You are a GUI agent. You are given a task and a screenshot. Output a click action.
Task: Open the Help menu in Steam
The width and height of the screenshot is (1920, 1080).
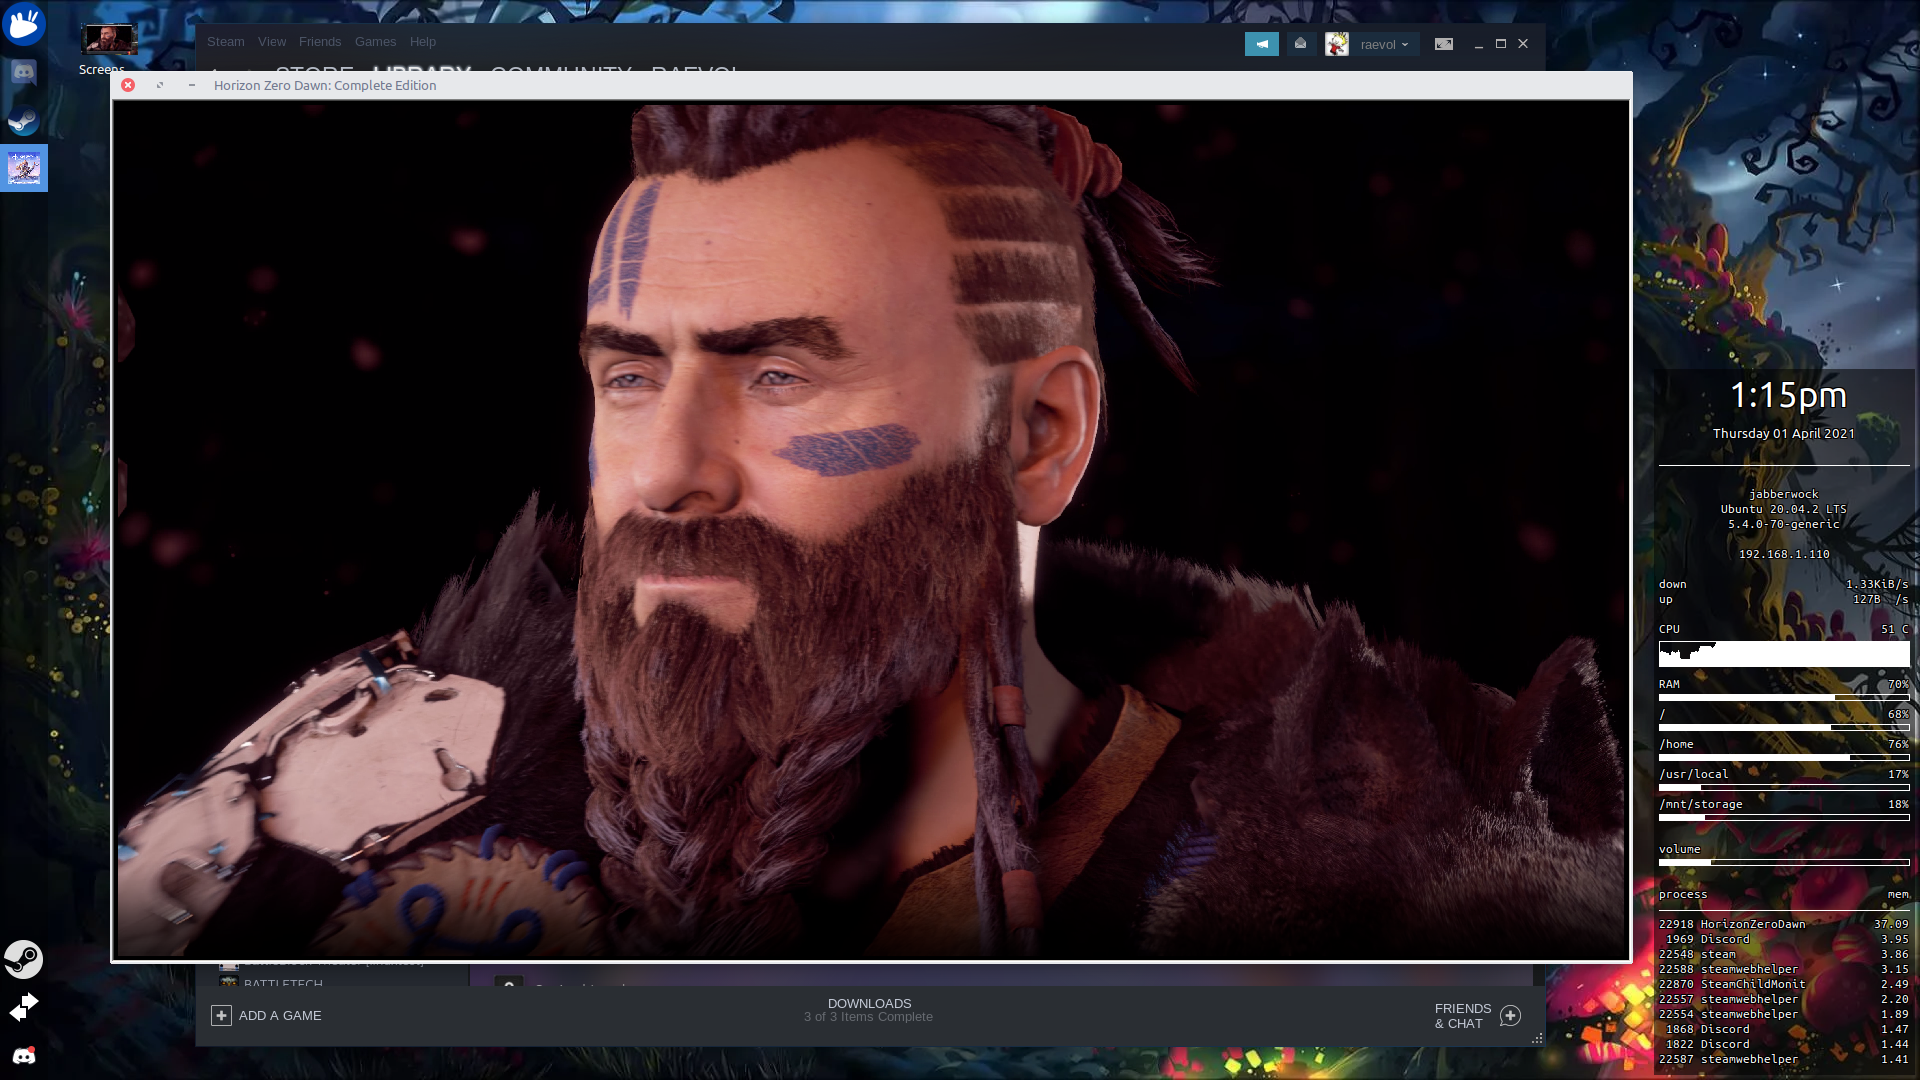point(423,42)
